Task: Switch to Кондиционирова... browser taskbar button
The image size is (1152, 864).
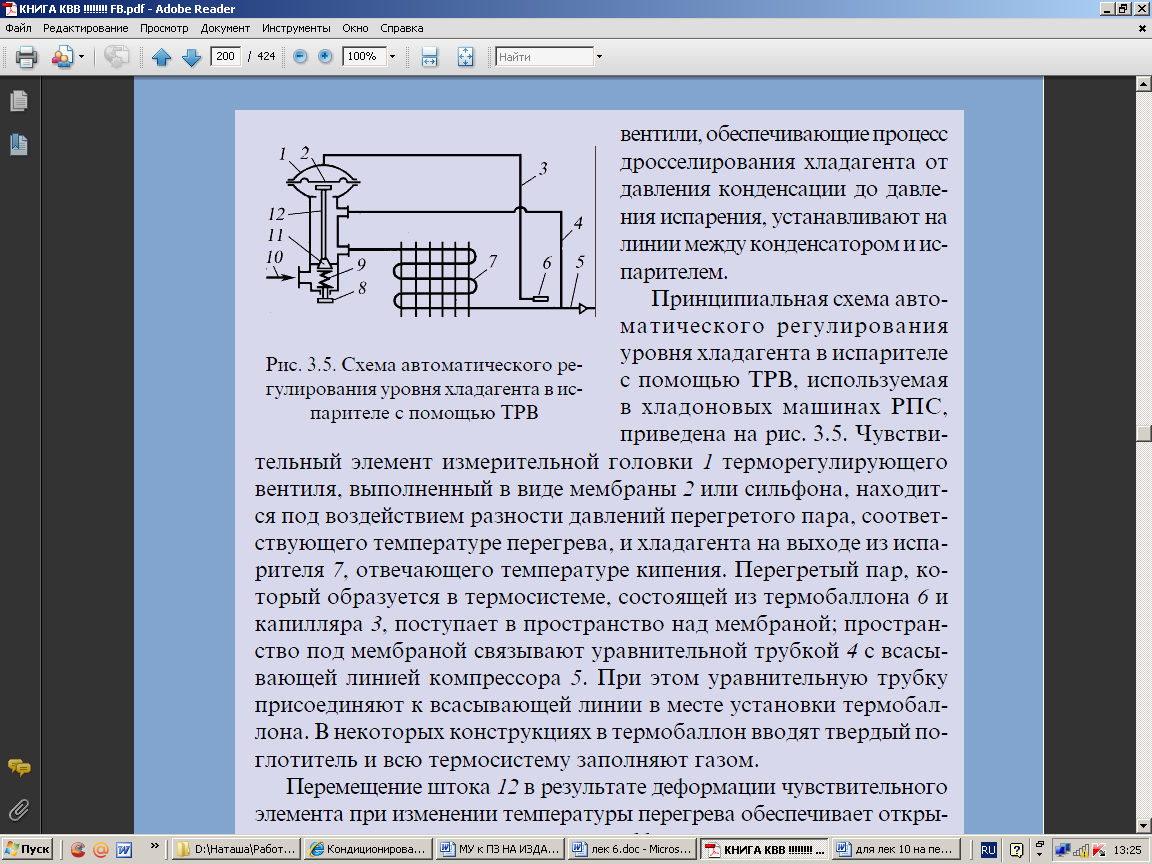Action: point(367,849)
